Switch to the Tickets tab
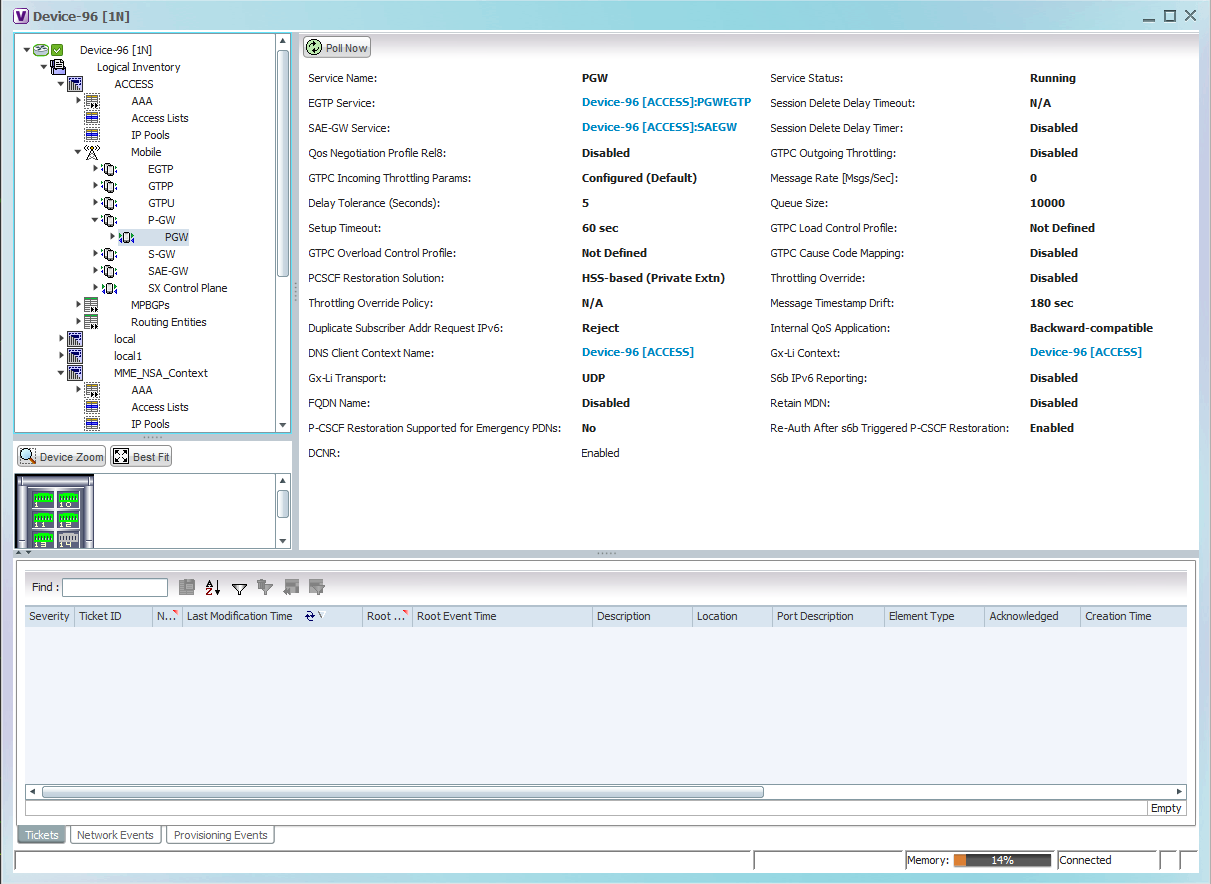This screenshot has height=884, width=1211. 42,835
